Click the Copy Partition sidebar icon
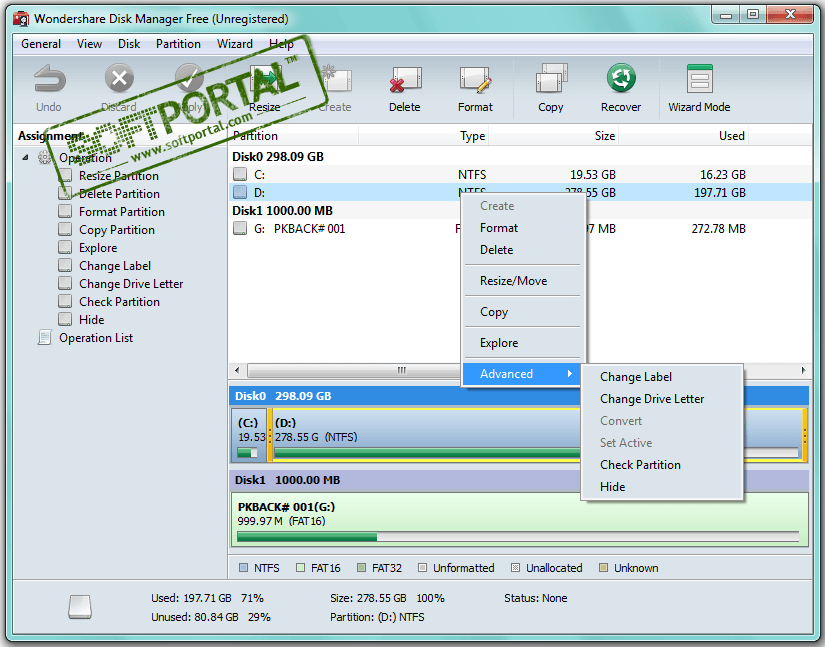The width and height of the screenshot is (825, 647). 65,229
